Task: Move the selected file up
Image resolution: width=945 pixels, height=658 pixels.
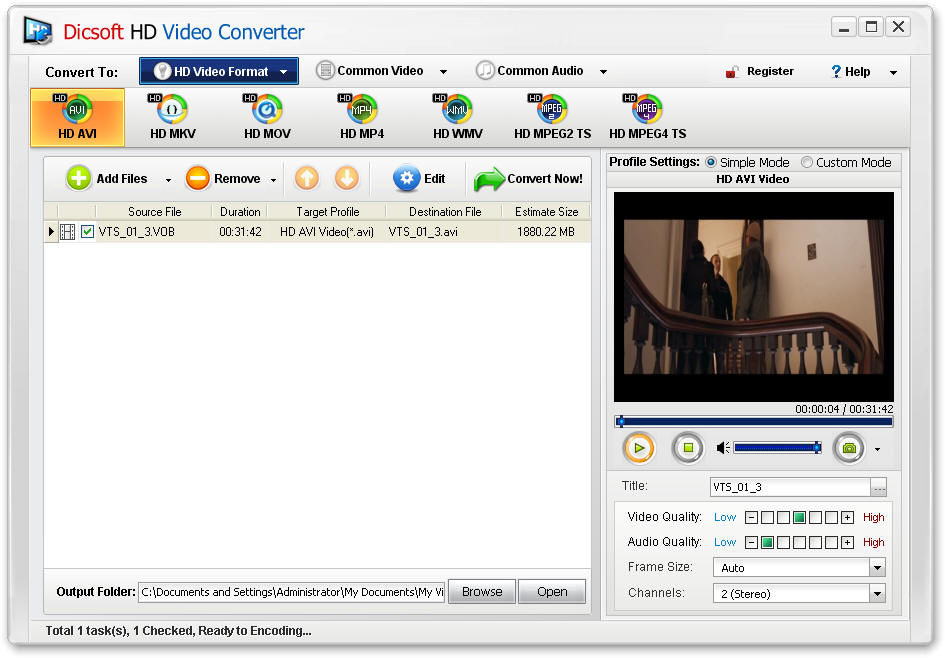Action: tap(307, 178)
